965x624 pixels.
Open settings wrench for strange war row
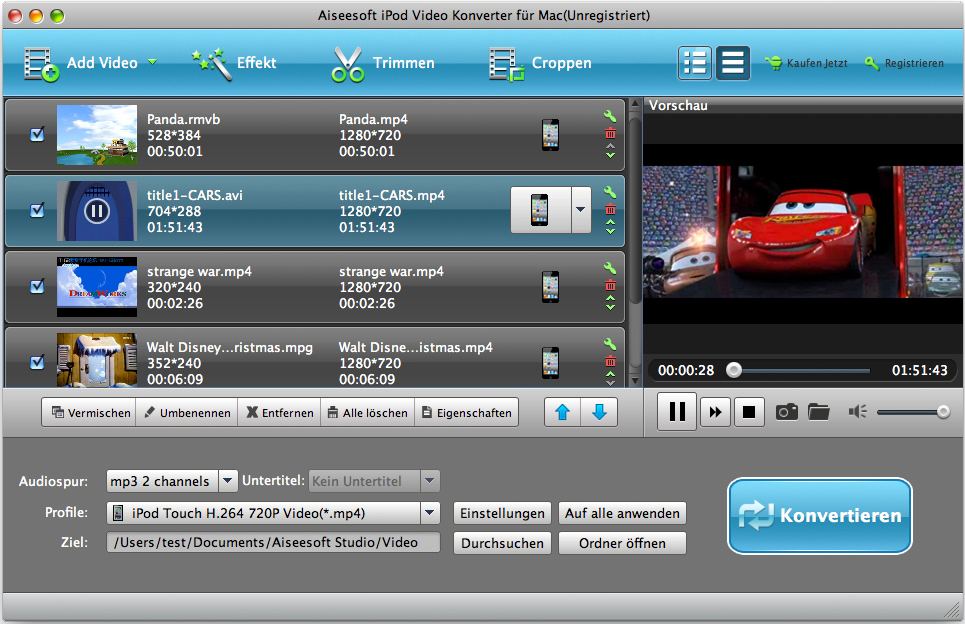coord(610,268)
